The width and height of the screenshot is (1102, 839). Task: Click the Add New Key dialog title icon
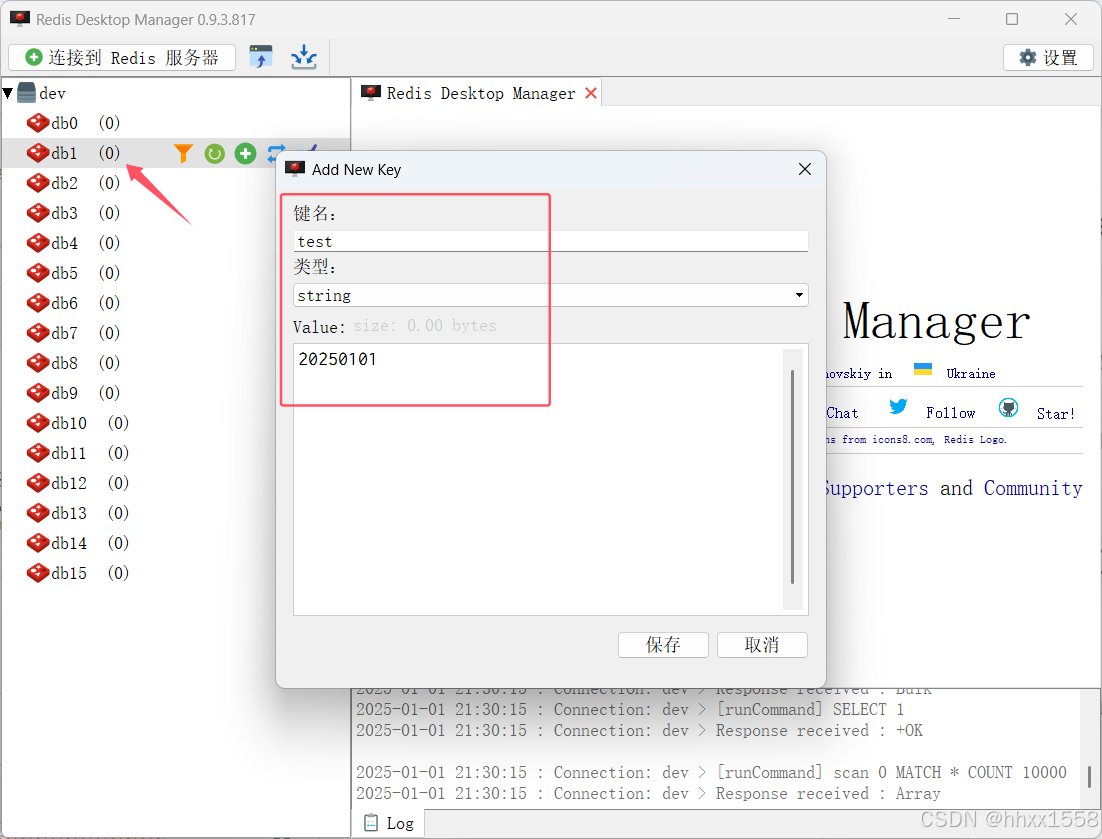click(x=294, y=169)
